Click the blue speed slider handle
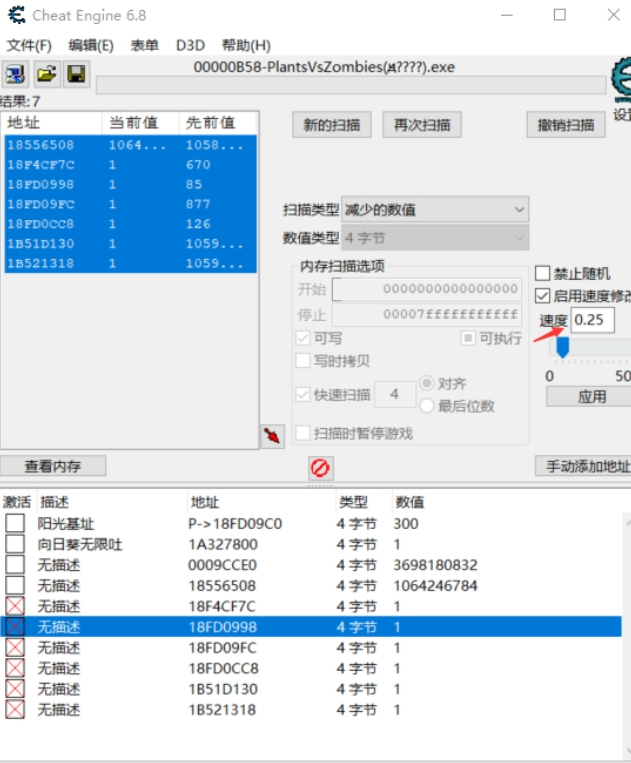Screen dimensions: 631x763 click(x=562, y=347)
